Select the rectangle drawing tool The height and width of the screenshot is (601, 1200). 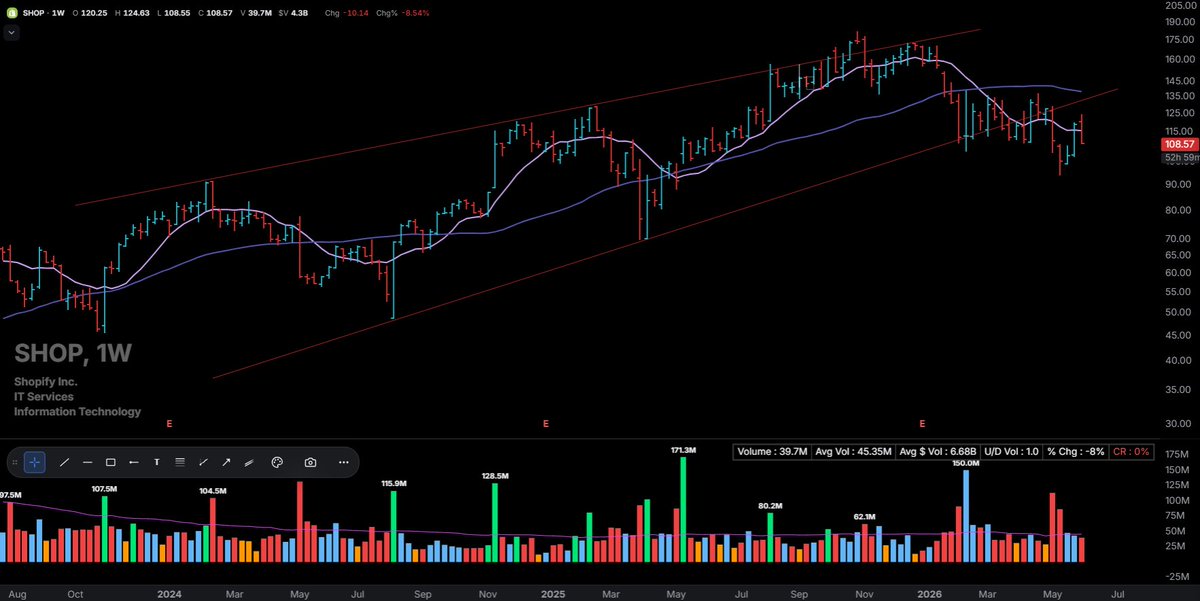[111, 462]
